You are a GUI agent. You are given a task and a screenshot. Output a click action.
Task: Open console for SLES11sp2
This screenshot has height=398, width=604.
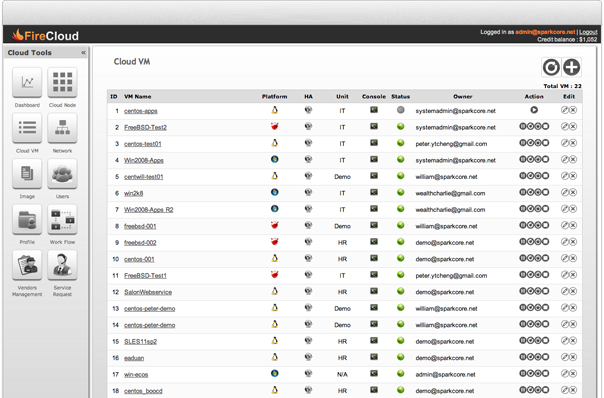click(x=374, y=341)
